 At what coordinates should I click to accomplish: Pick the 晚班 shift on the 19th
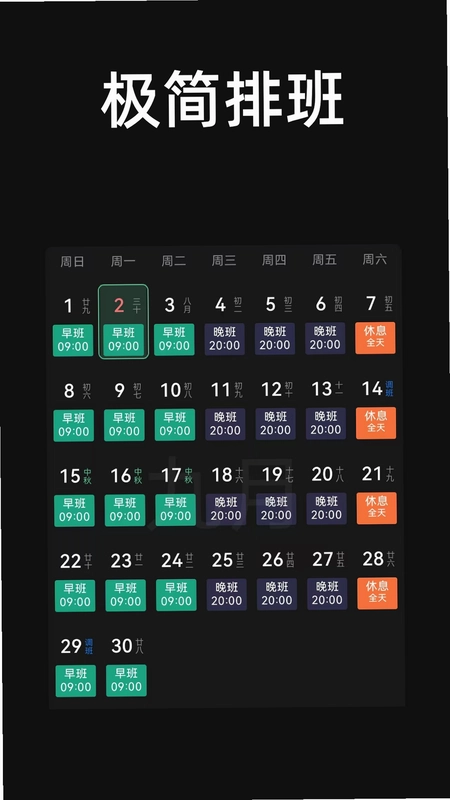tap(276, 509)
